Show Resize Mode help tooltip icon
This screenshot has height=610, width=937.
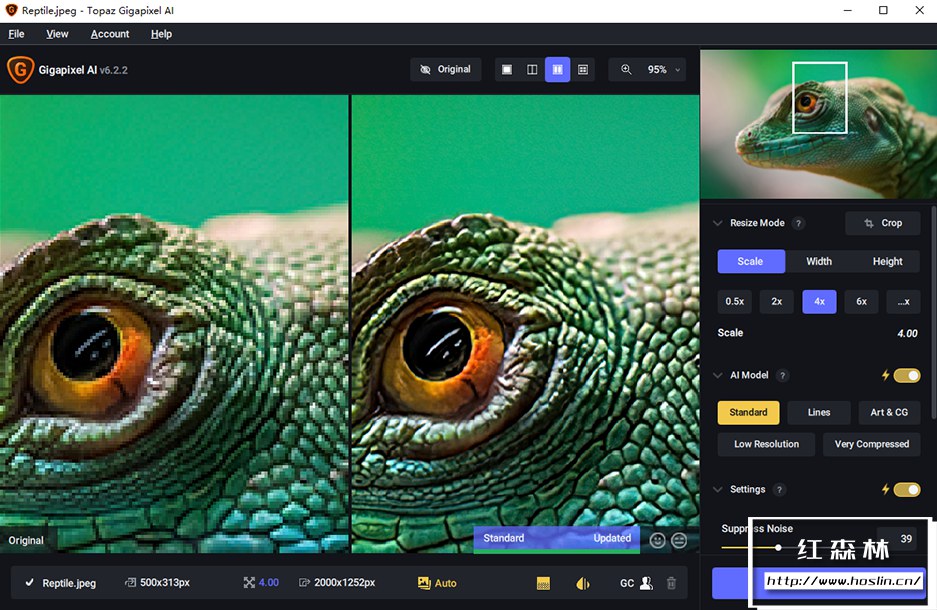[x=798, y=223]
